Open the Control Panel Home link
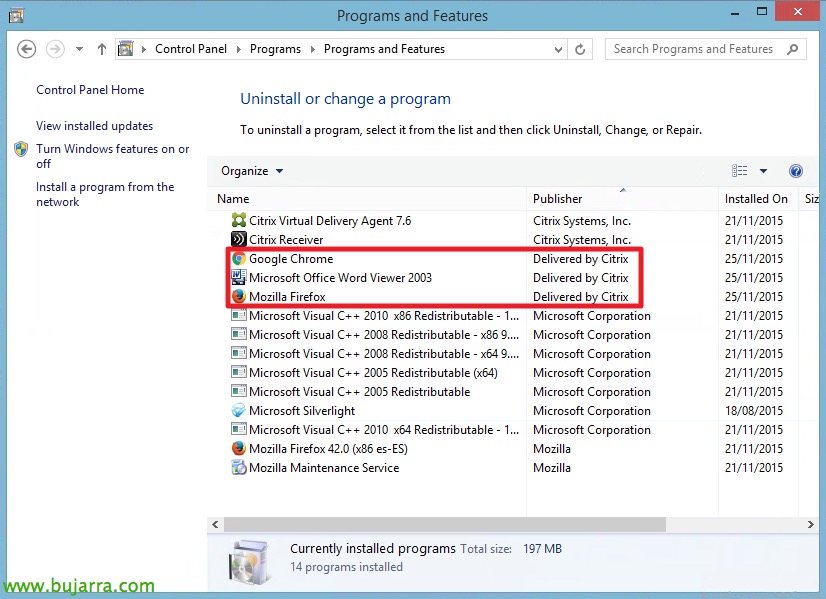The height and width of the screenshot is (599, 826). coord(90,90)
